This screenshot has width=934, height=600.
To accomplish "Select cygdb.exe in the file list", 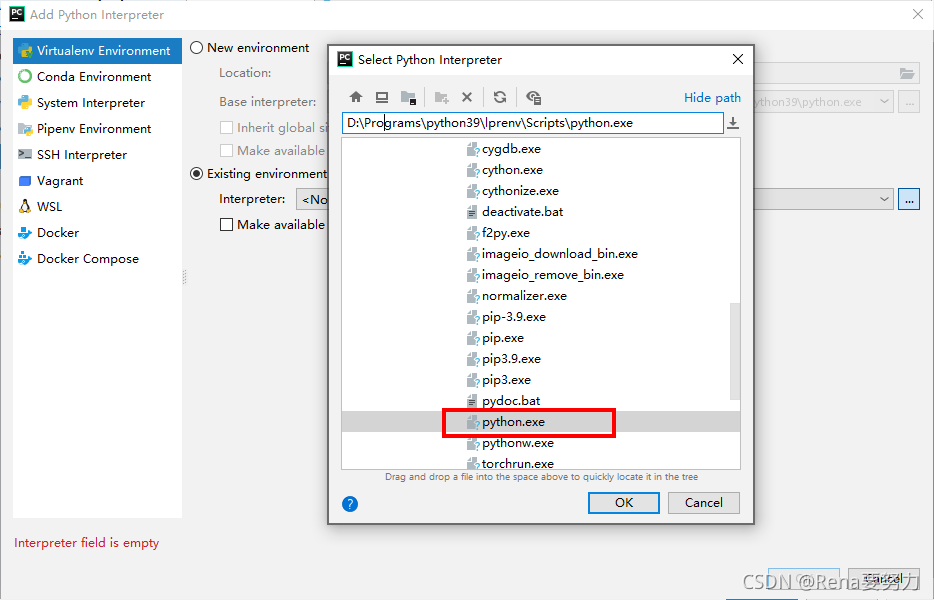I will pos(511,149).
